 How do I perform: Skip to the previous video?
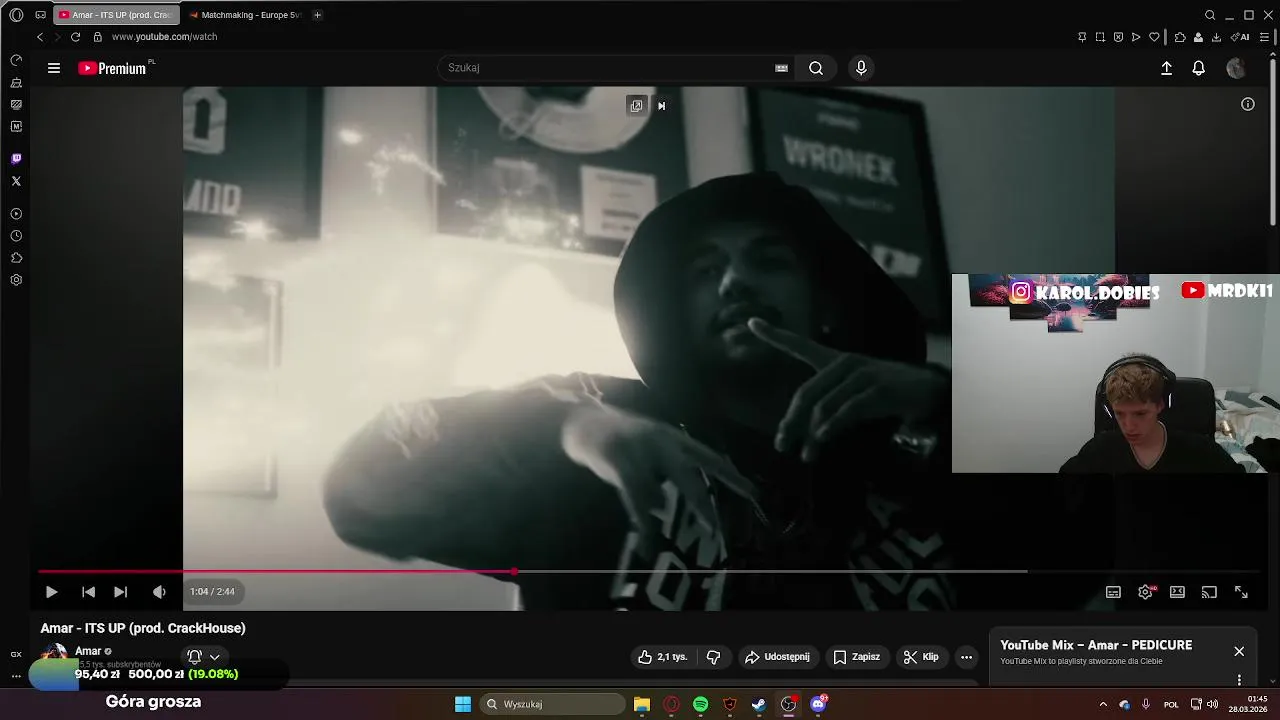click(88, 592)
